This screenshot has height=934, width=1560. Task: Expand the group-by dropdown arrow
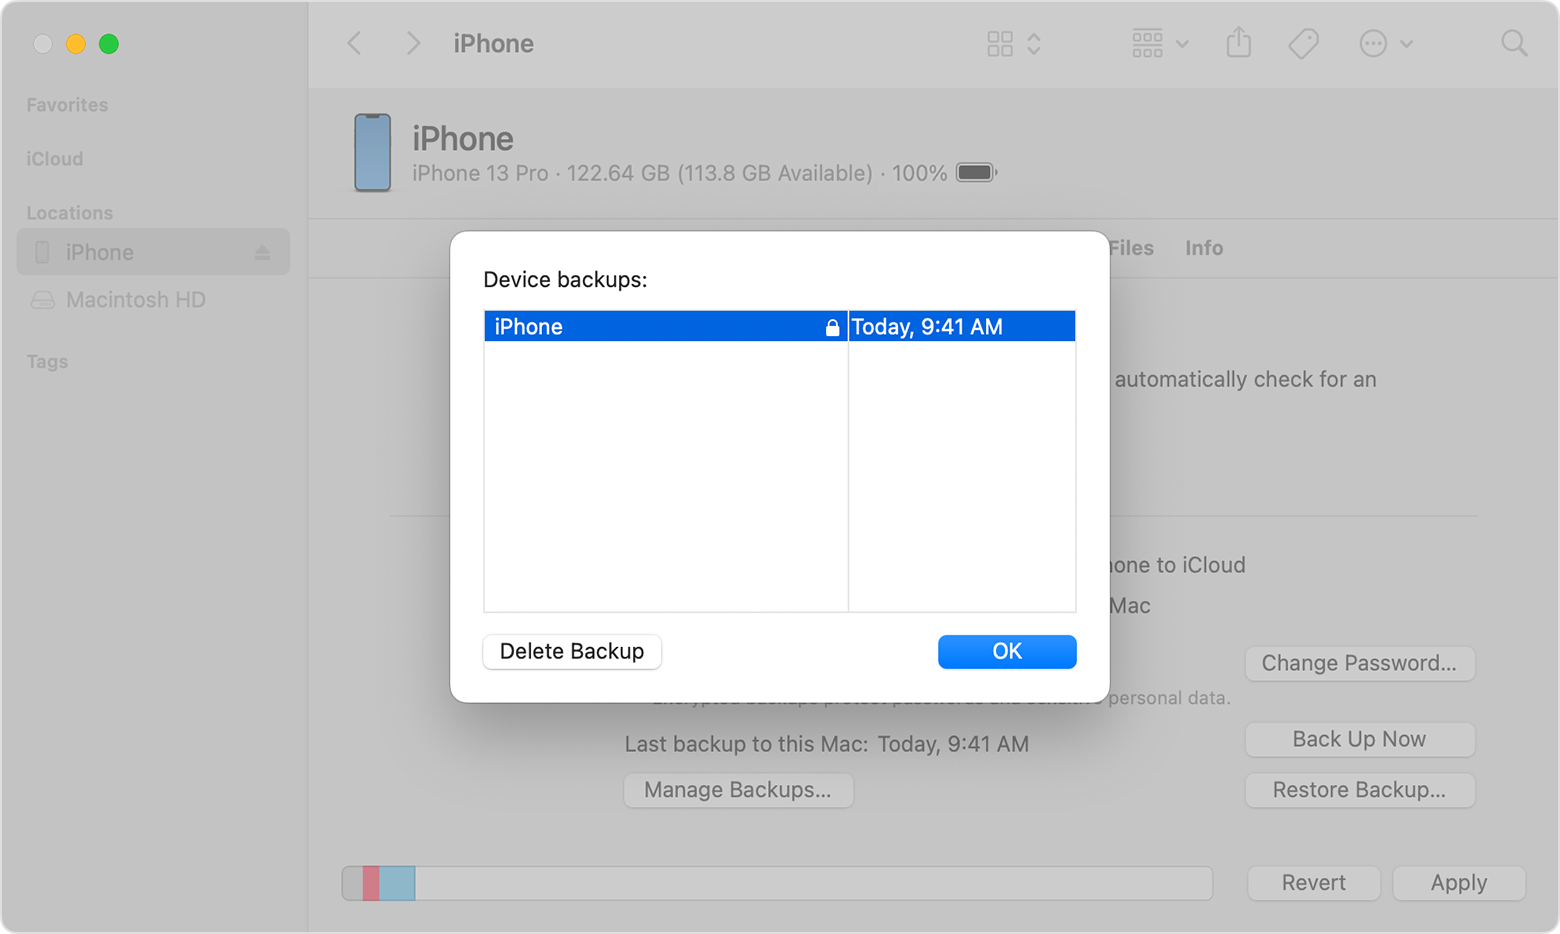(1182, 44)
